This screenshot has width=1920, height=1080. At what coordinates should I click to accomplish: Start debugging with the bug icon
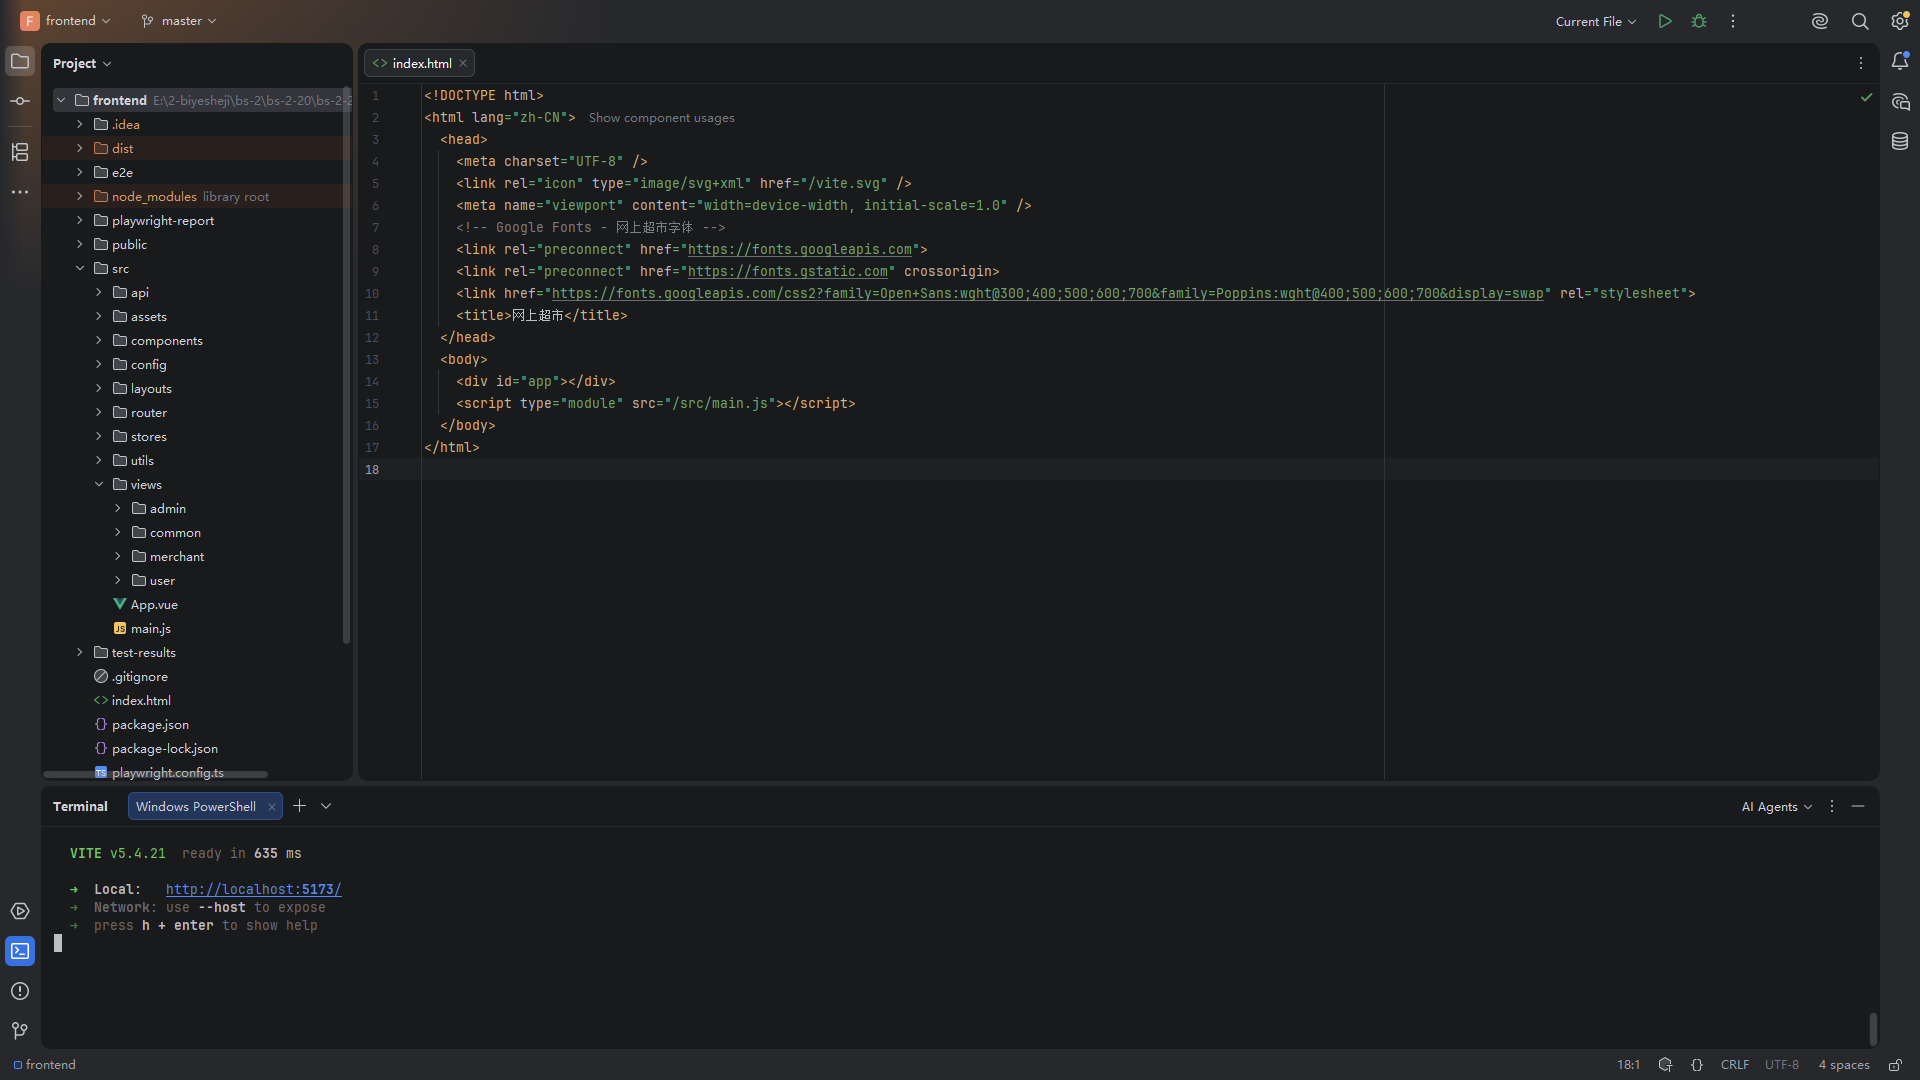pos(1699,21)
